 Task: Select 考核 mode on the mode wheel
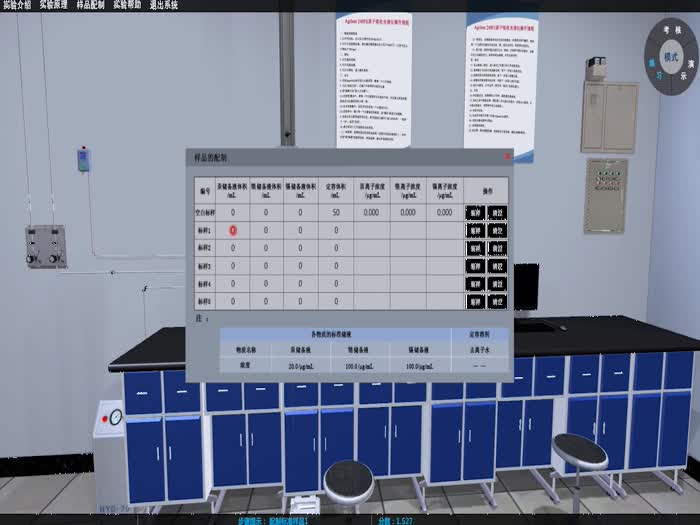(670, 31)
